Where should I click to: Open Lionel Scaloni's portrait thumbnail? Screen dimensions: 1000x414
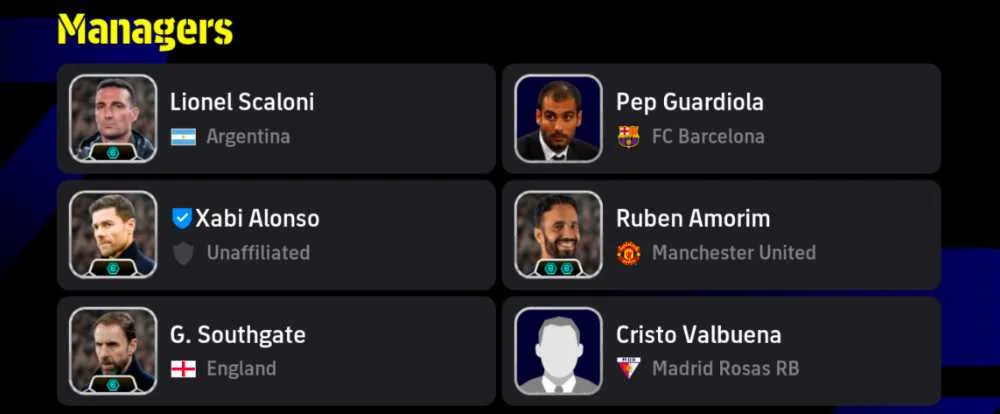coord(113,118)
